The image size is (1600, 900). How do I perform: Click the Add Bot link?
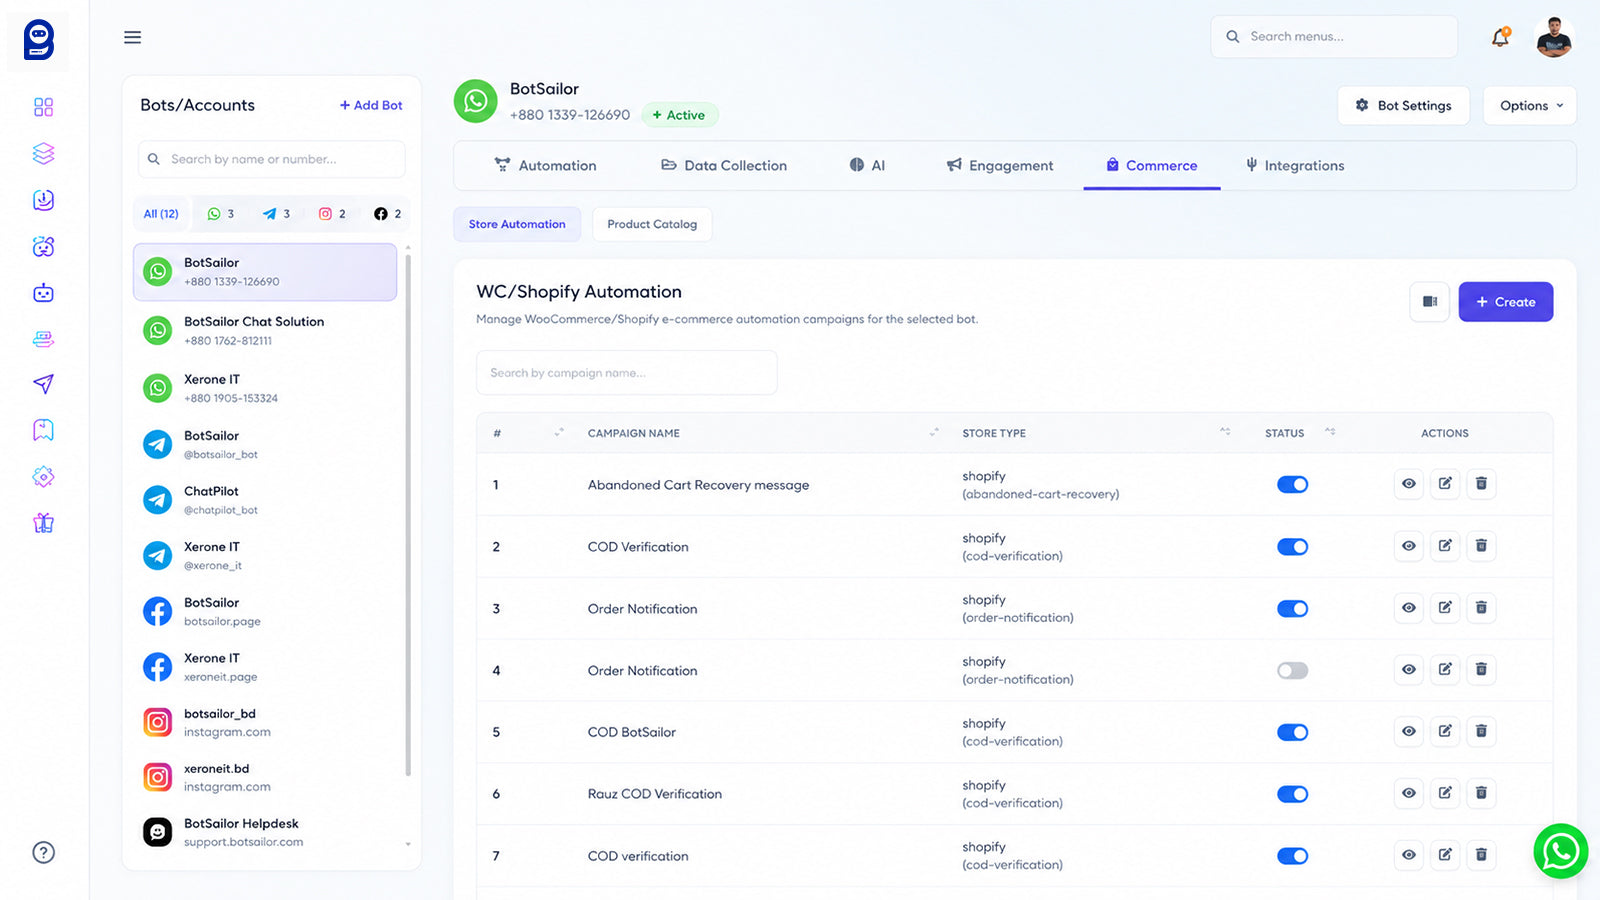coord(371,105)
